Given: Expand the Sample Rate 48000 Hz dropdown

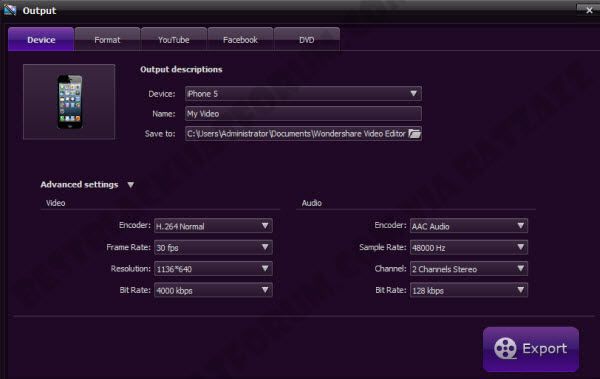Looking at the screenshot, I should (x=469, y=247).
